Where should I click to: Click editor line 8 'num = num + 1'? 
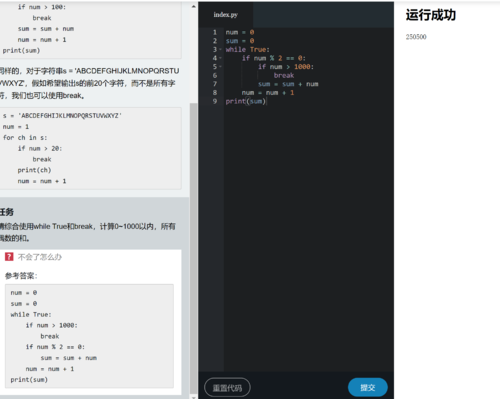268,93
